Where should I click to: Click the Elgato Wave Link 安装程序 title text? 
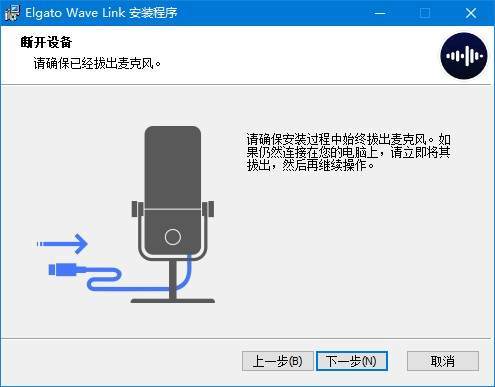tap(101, 13)
